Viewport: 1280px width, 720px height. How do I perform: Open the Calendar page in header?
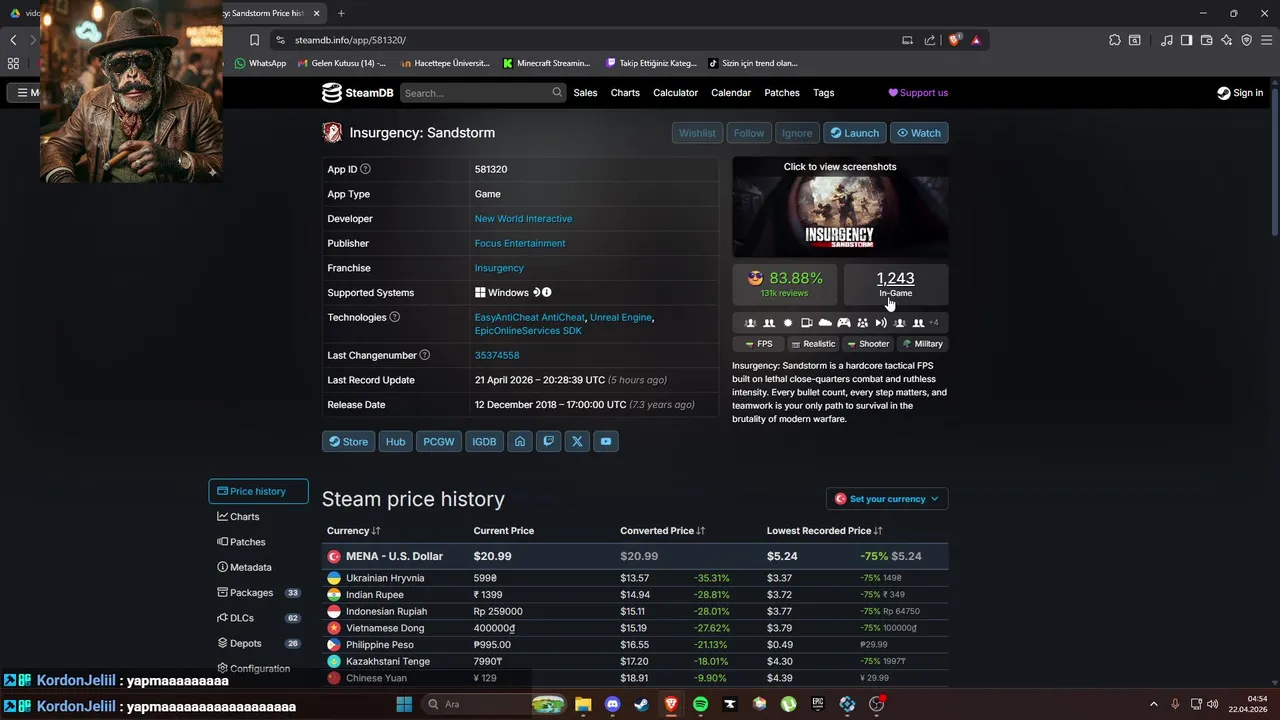[x=731, y=93]
